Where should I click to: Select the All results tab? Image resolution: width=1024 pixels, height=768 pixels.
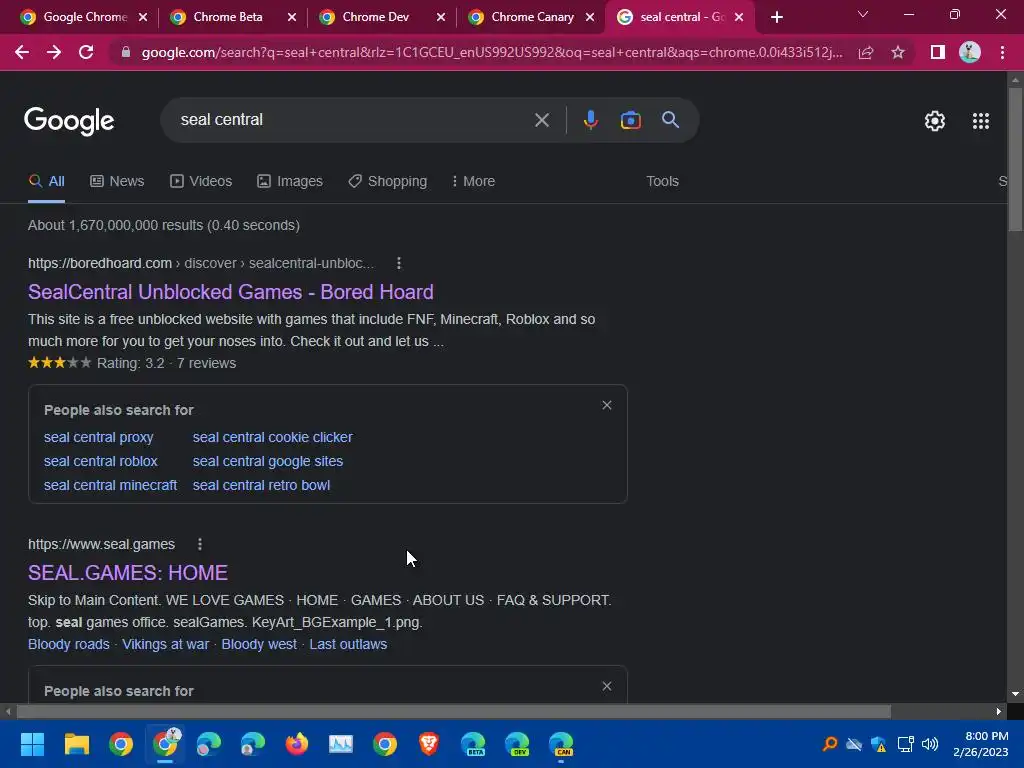click(x=46, y=181)
